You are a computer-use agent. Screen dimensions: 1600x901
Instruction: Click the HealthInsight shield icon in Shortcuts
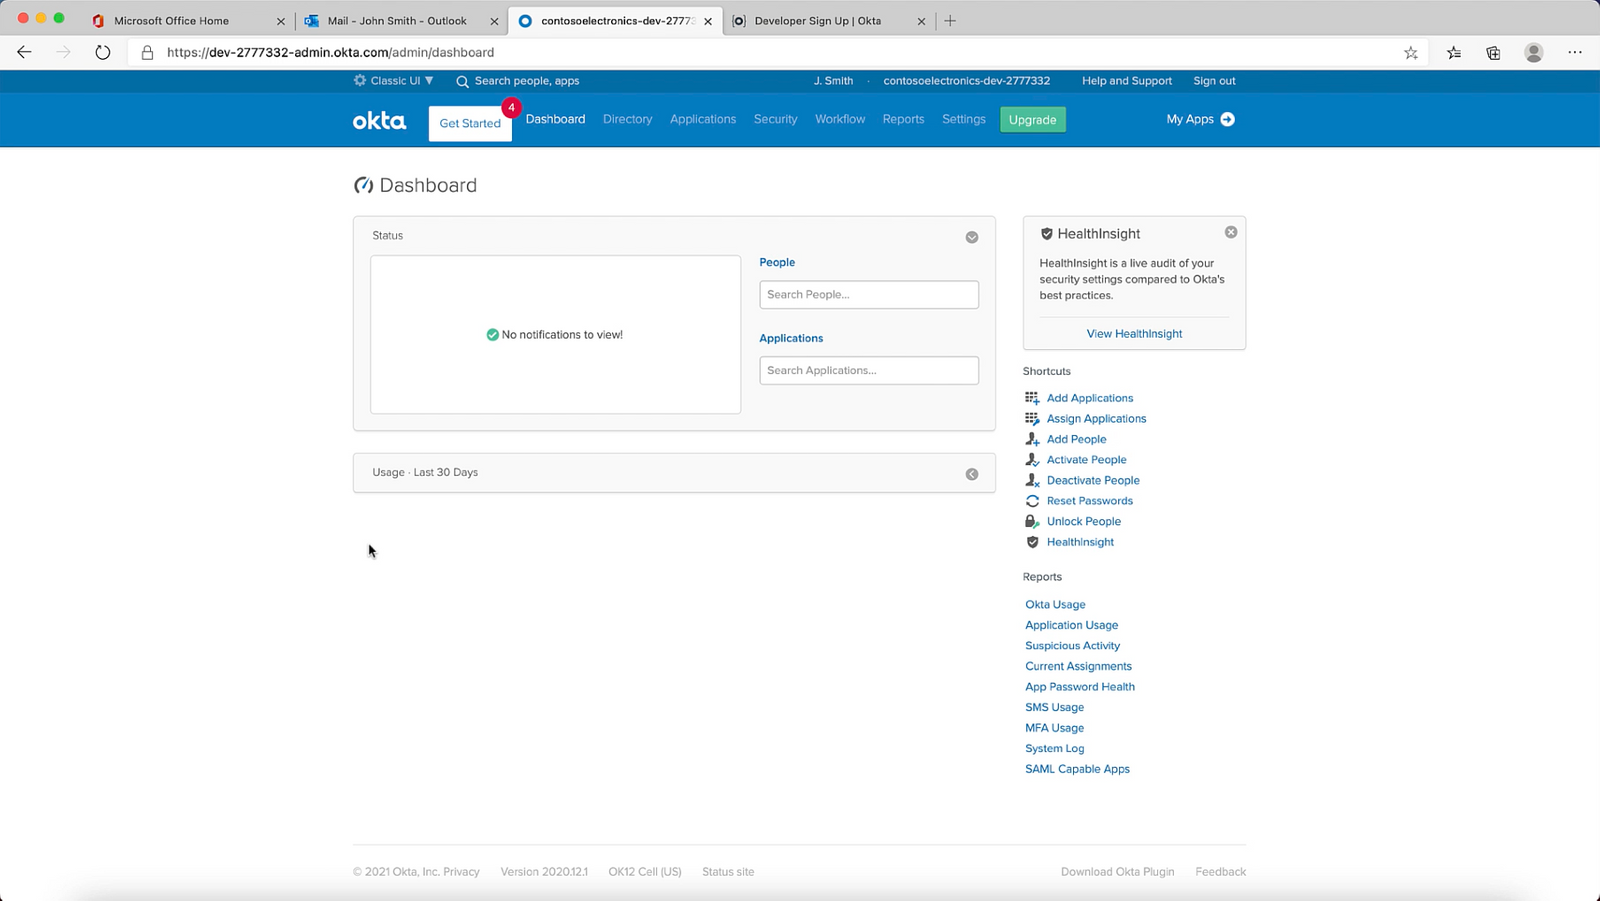(x=1032, y=541)
